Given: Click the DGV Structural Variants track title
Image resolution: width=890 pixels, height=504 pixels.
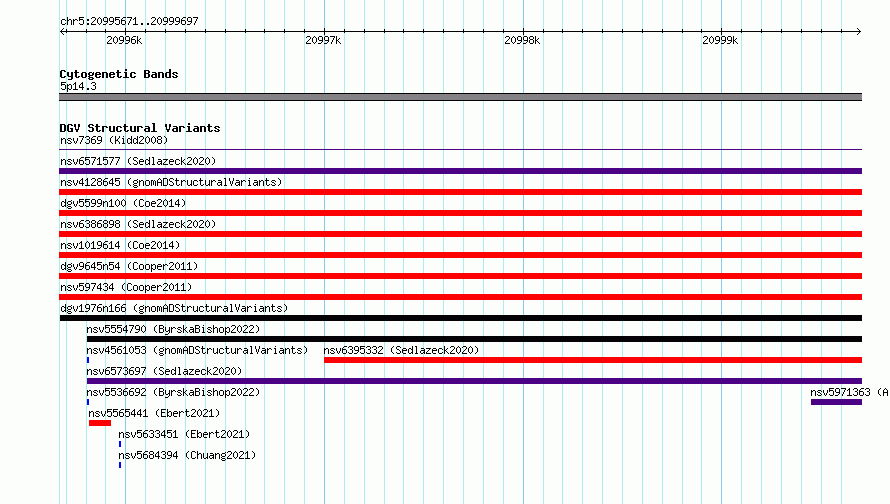Looking at the screenshot, I should 140,128.
